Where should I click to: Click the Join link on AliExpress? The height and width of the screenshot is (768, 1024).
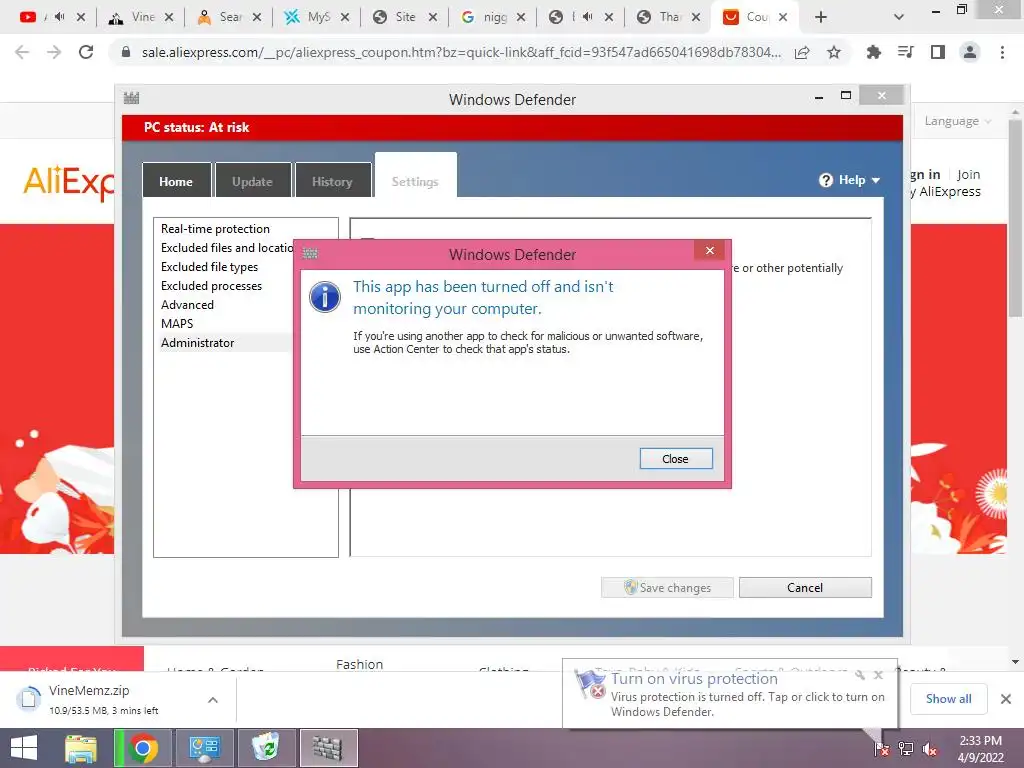coord(968,174)
